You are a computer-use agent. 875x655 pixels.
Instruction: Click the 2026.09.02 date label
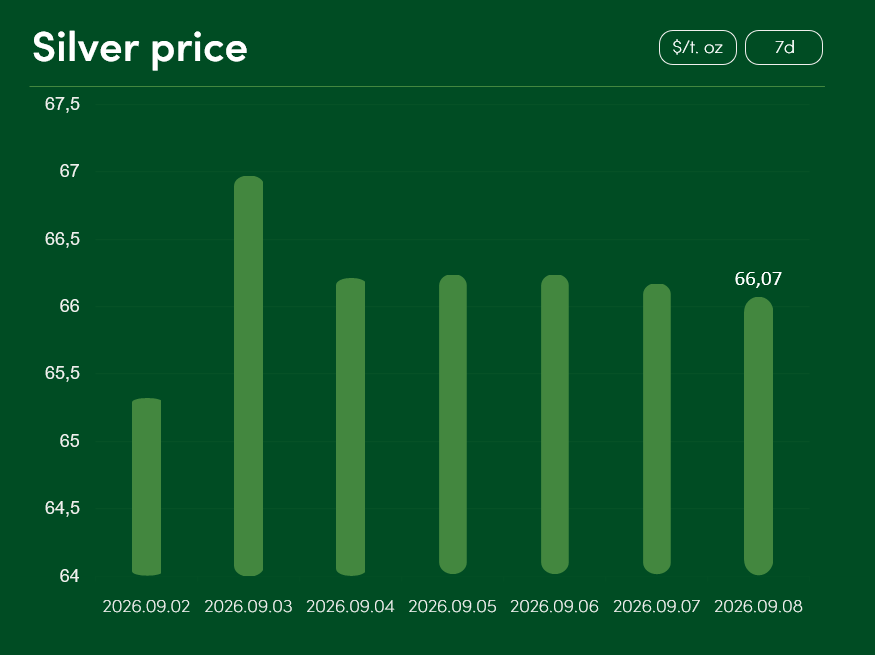point(146,606)
